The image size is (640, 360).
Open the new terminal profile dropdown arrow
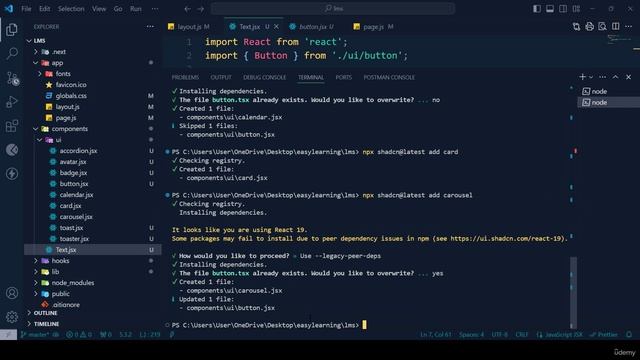591,77
